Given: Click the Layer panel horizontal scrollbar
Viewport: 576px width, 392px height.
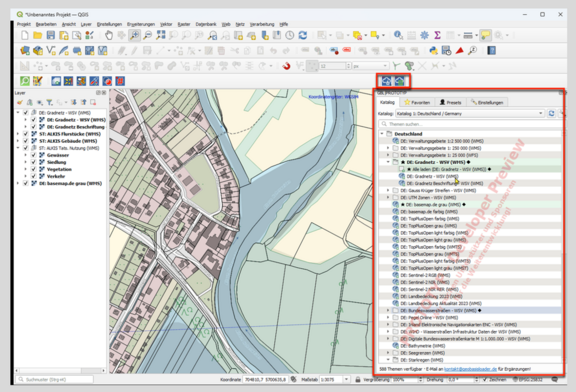Looking at the screenshot, I should coord(61,370).
